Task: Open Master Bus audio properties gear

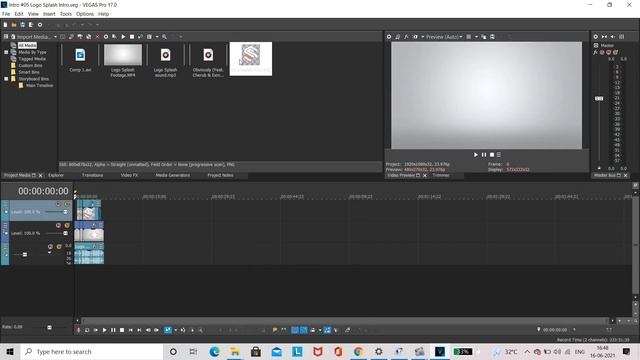Action: [596, 37]
